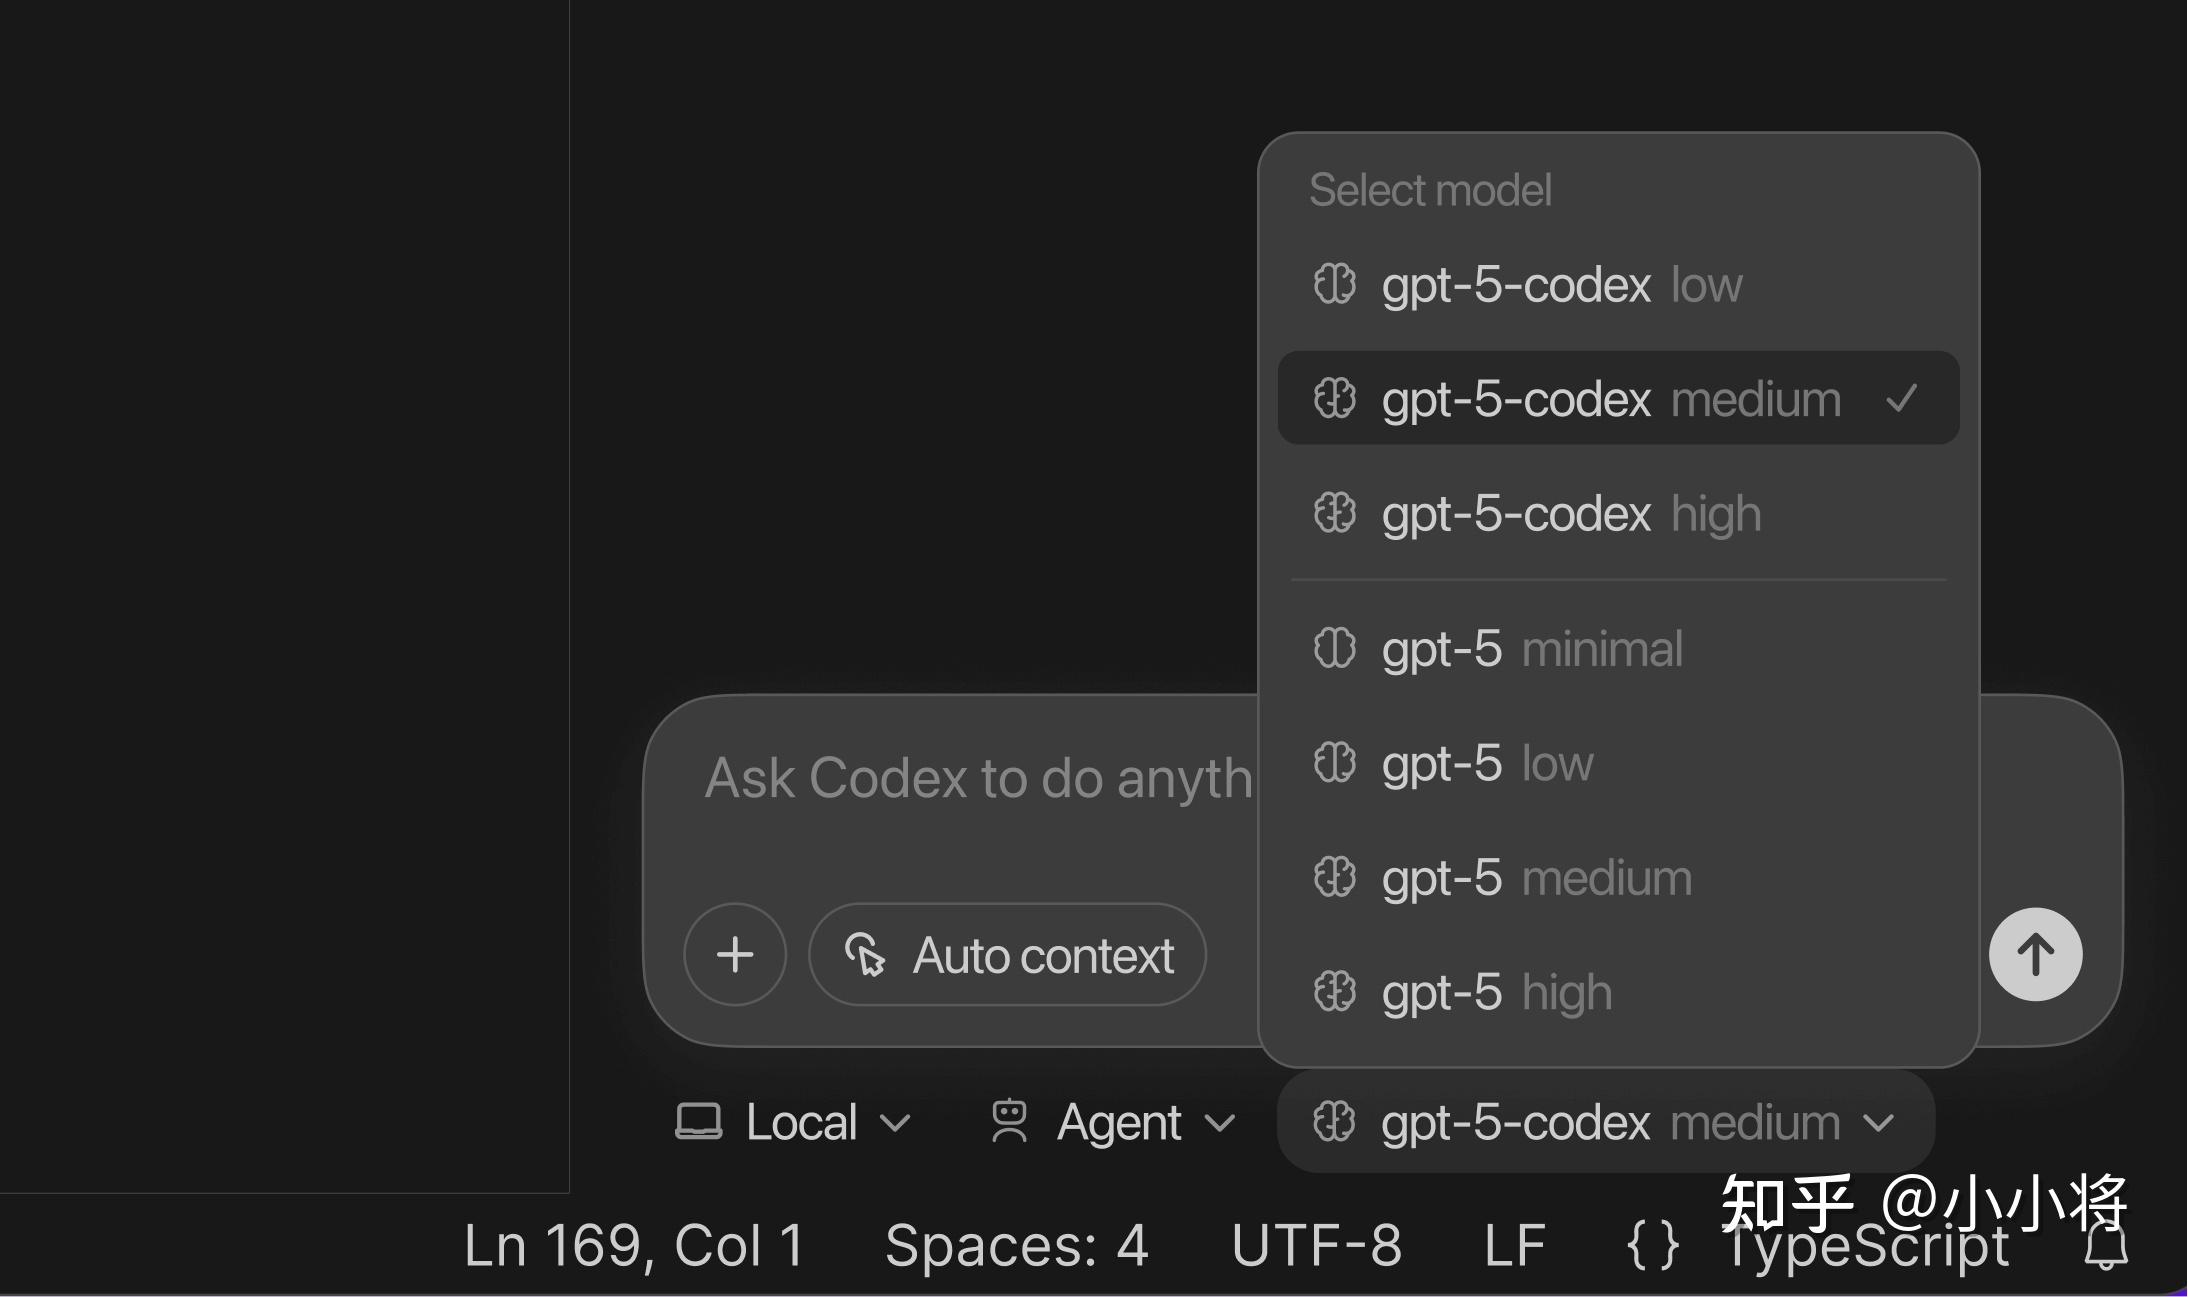Click the plus button to add attachments
Screen dimensions: 2188x1297
735,955
